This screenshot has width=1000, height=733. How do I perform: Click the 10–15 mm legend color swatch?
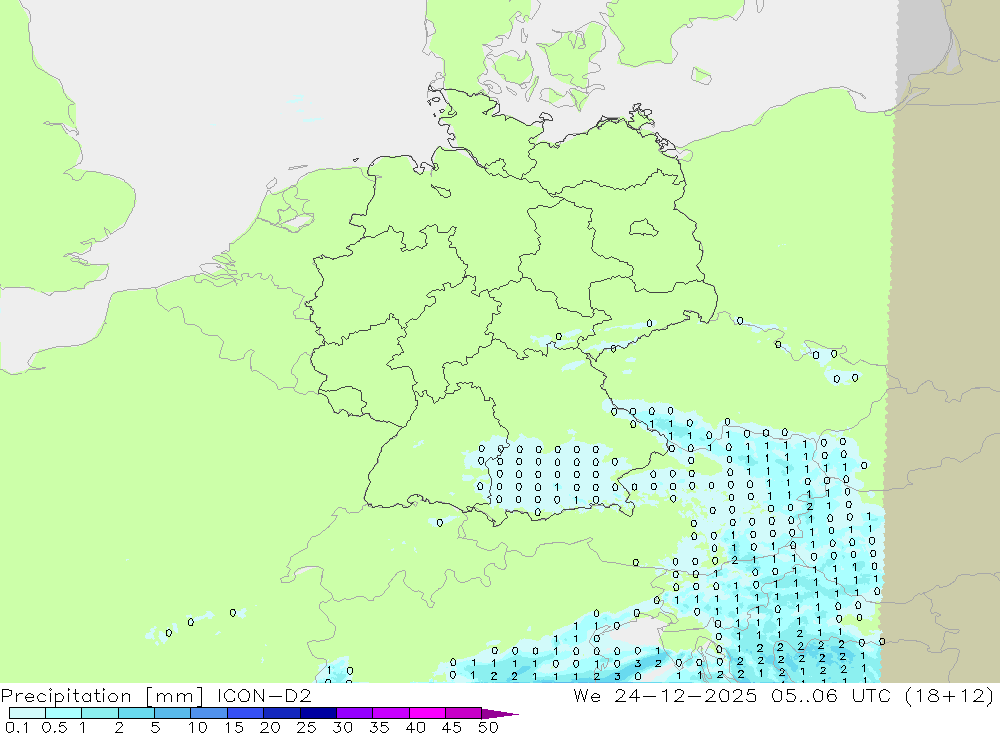pos(209,713)
